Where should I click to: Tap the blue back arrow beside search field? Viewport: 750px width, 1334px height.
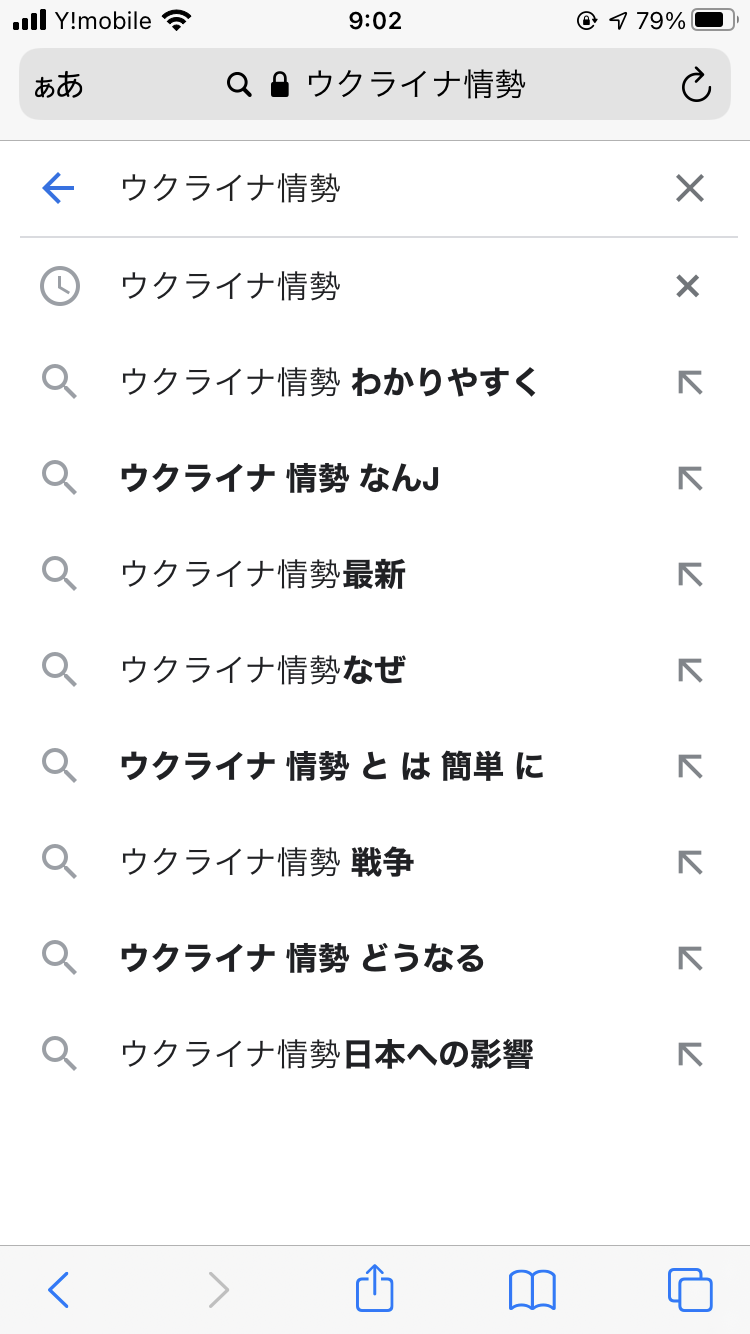[58, 188]
